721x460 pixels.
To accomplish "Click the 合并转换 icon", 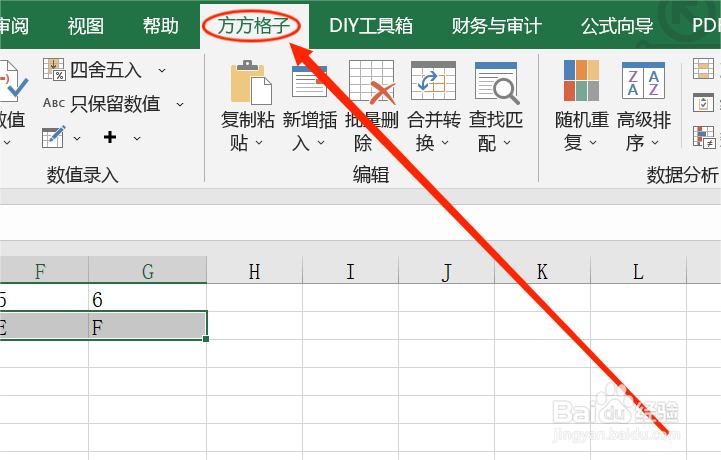I will (433, 81).
